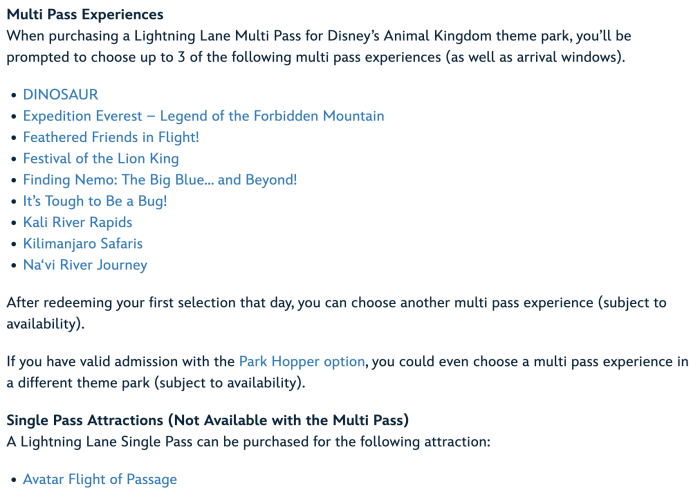Follow the Park Hopper option link
Viewport: 700px width, 500px height.
(301, 361)
